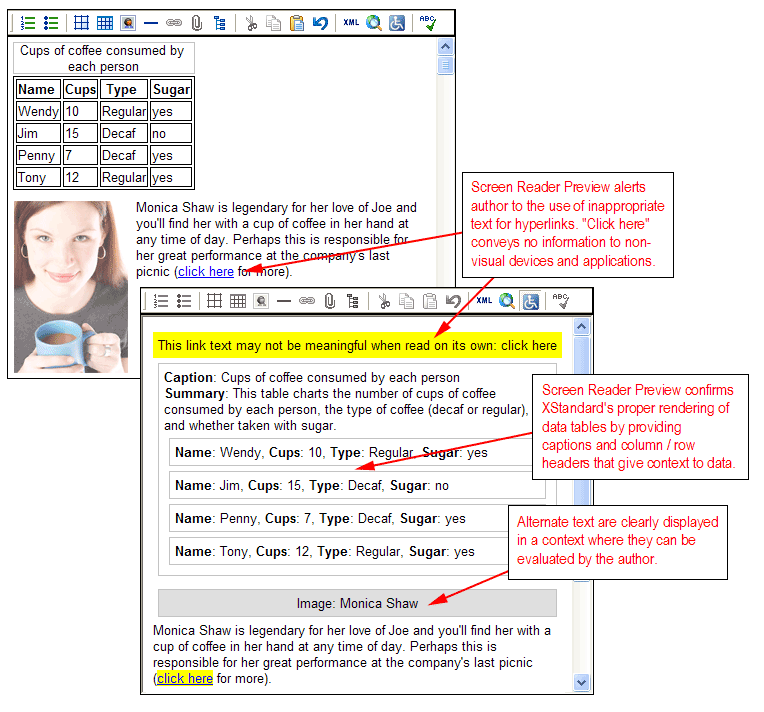This screenshot has width=764, height=712.
Task: Click preview row 'Name: Penny, Cups: 7'
Action: [357, 519]
